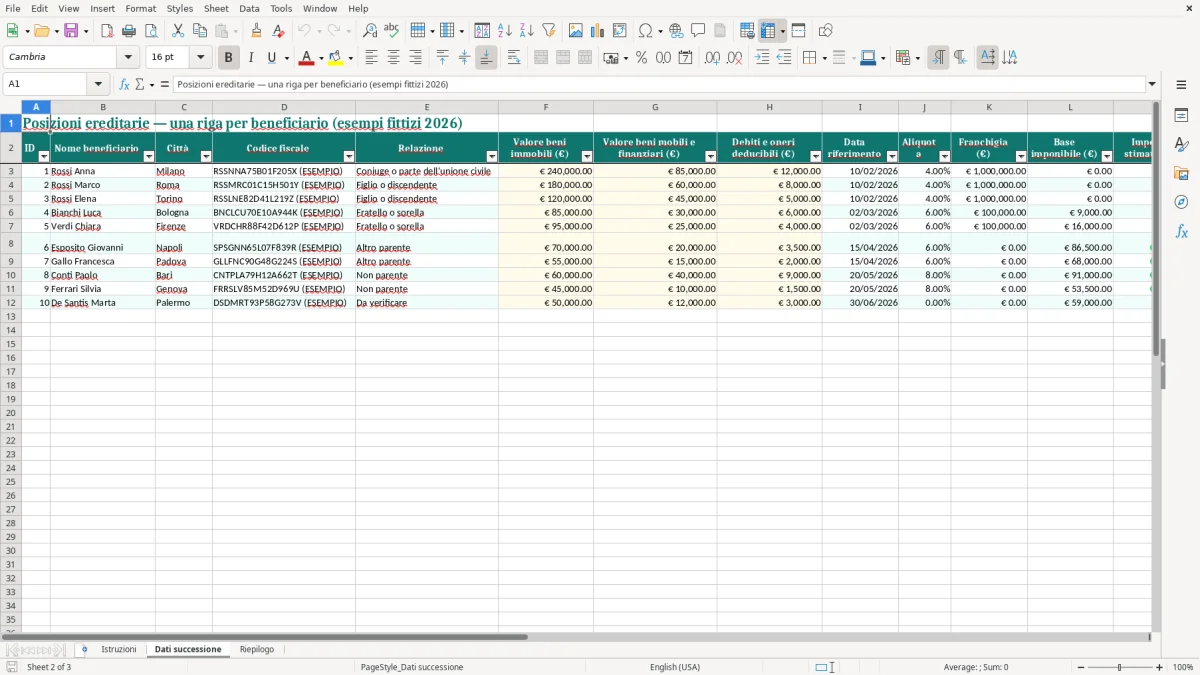Add a decimal place
1200x675 pixels.
[712, 58]
